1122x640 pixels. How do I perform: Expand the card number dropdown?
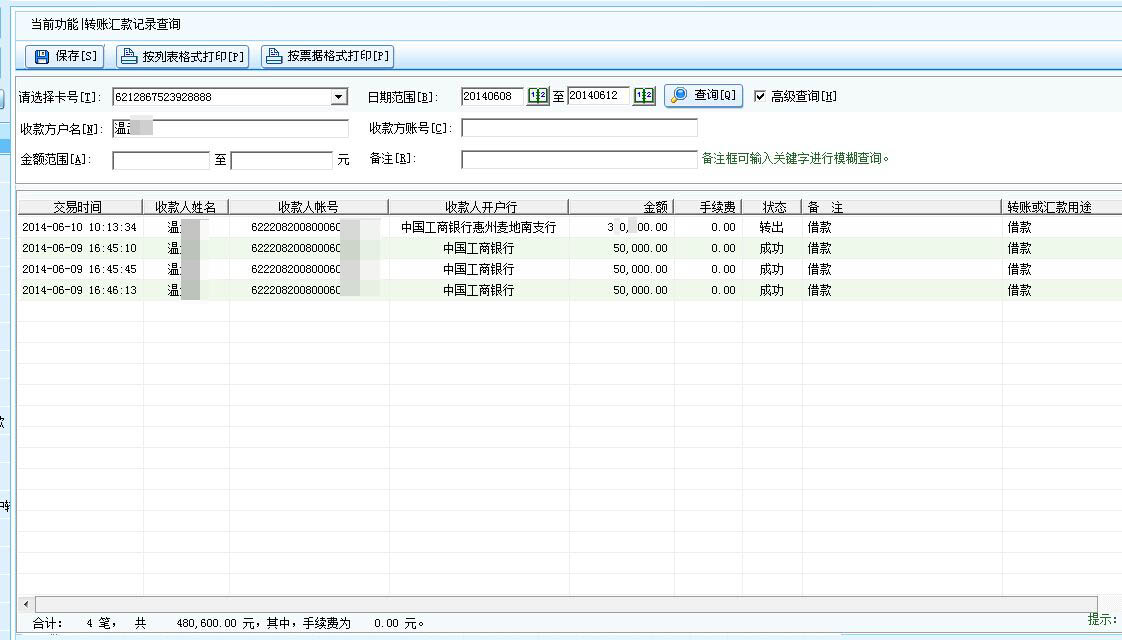339,97
